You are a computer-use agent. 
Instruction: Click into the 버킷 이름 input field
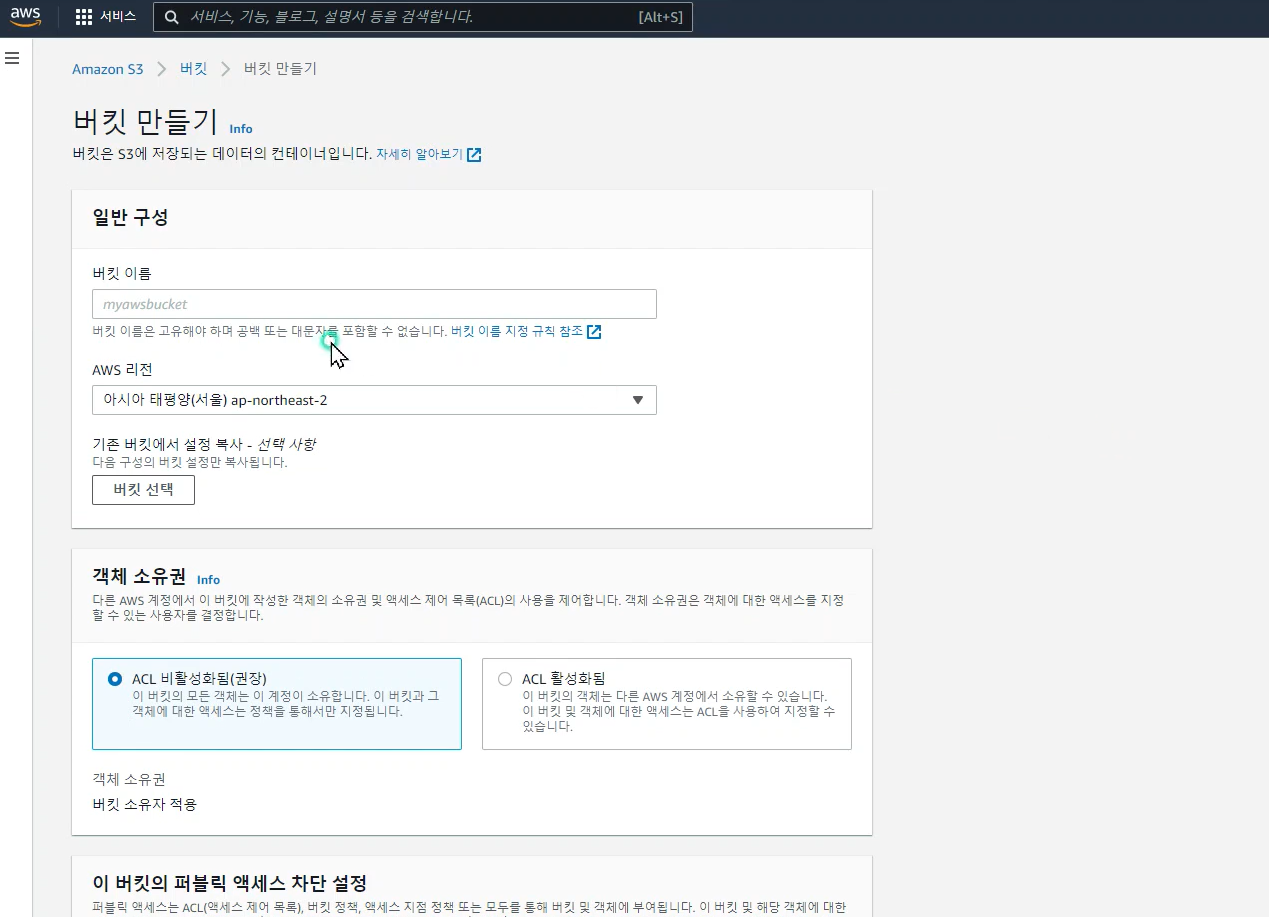point(374,304)
